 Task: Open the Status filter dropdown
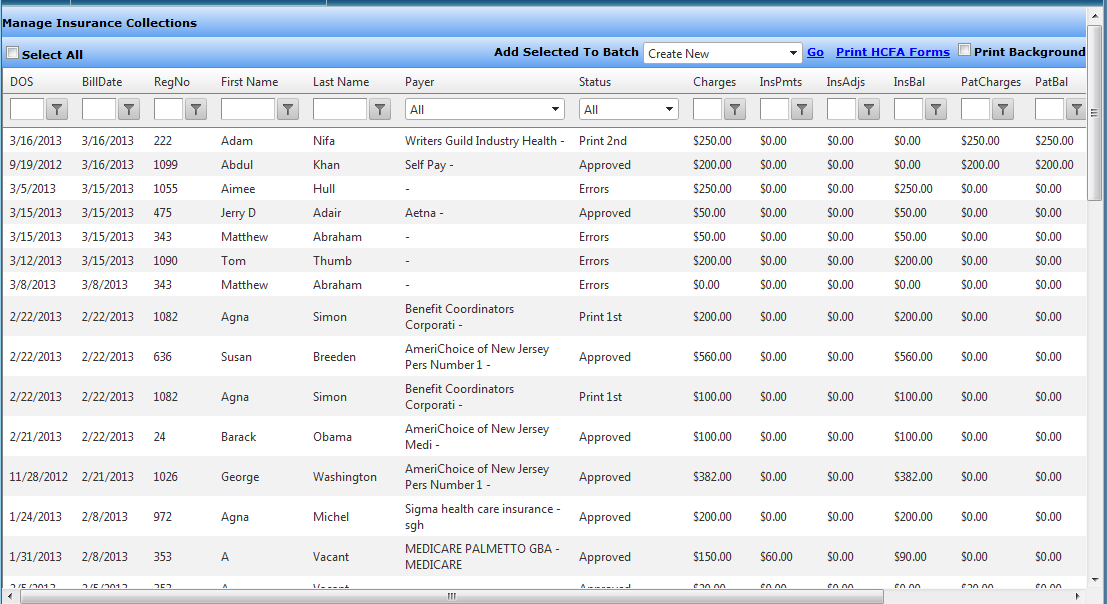(x=630, y=109)
